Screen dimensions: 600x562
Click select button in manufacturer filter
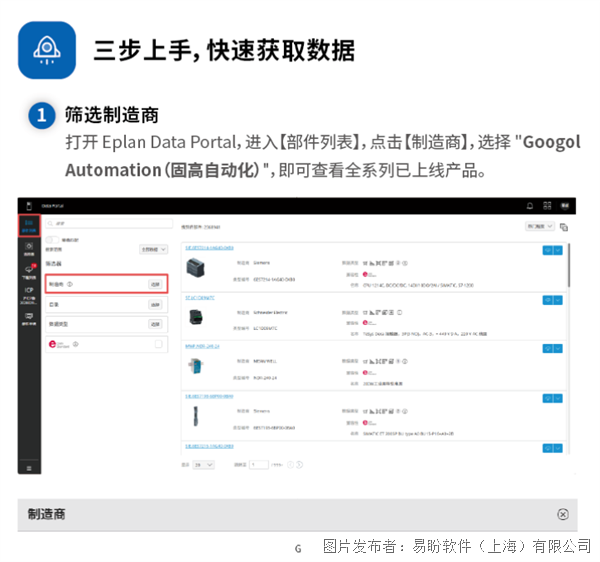(155, 284)
